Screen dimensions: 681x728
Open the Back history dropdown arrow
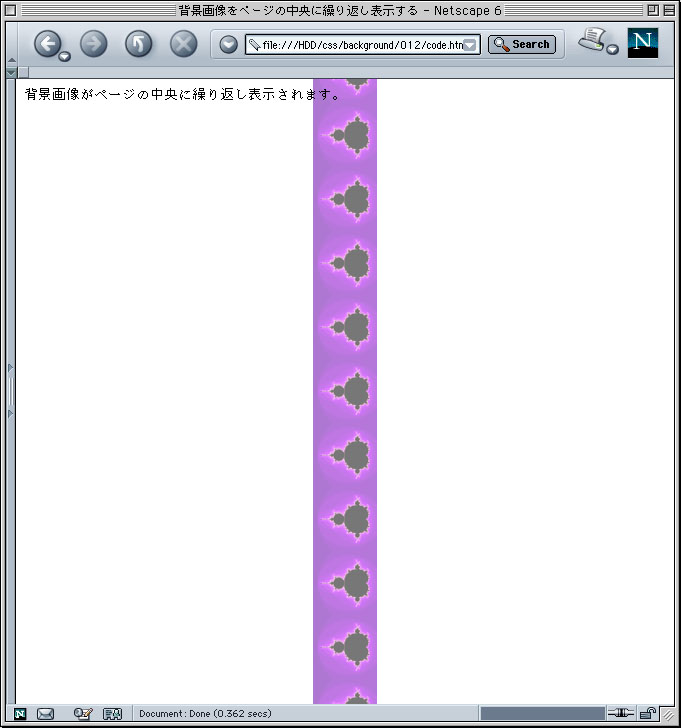pyautogui.click(x=65, y=56)
